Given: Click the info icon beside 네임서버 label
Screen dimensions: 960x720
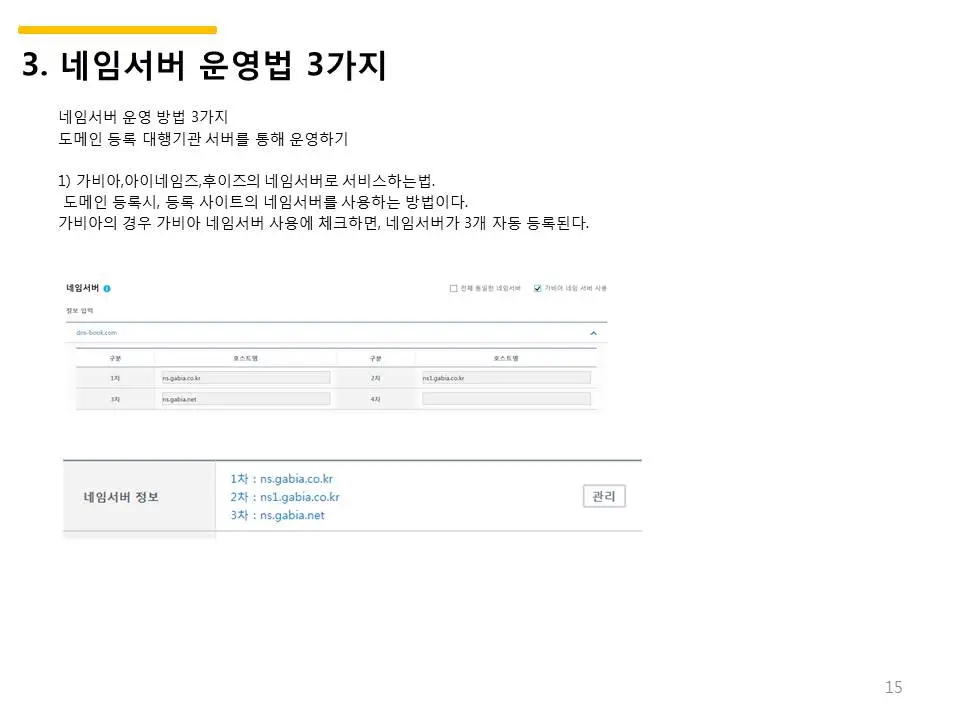Looking at the screenshot, I should (107, 287).
